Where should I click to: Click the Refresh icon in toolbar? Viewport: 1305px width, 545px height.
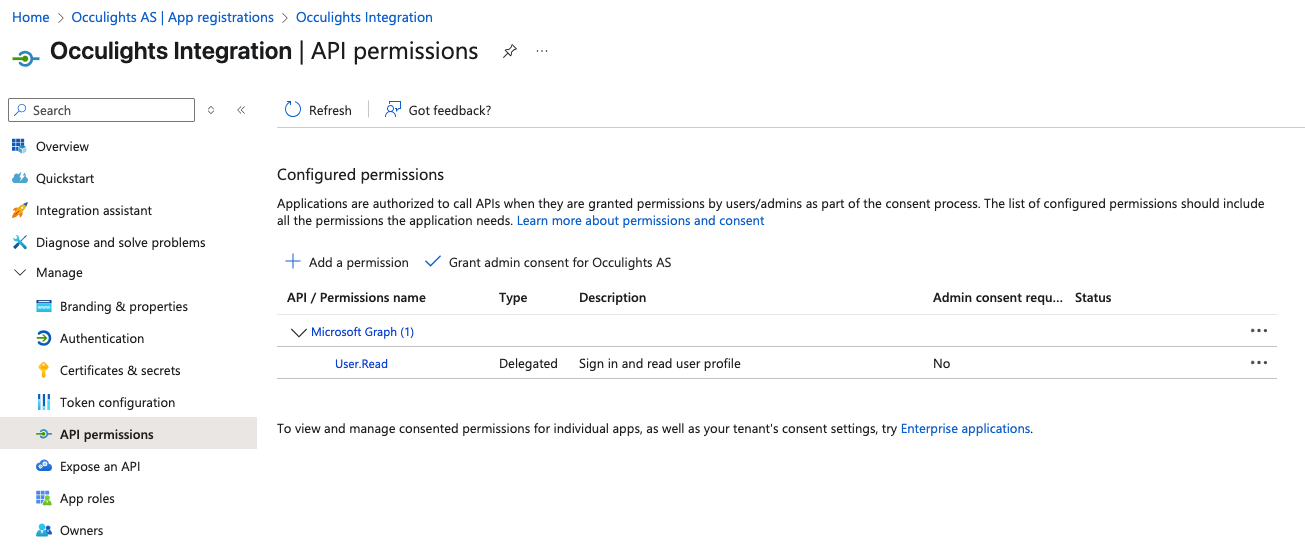293,110
